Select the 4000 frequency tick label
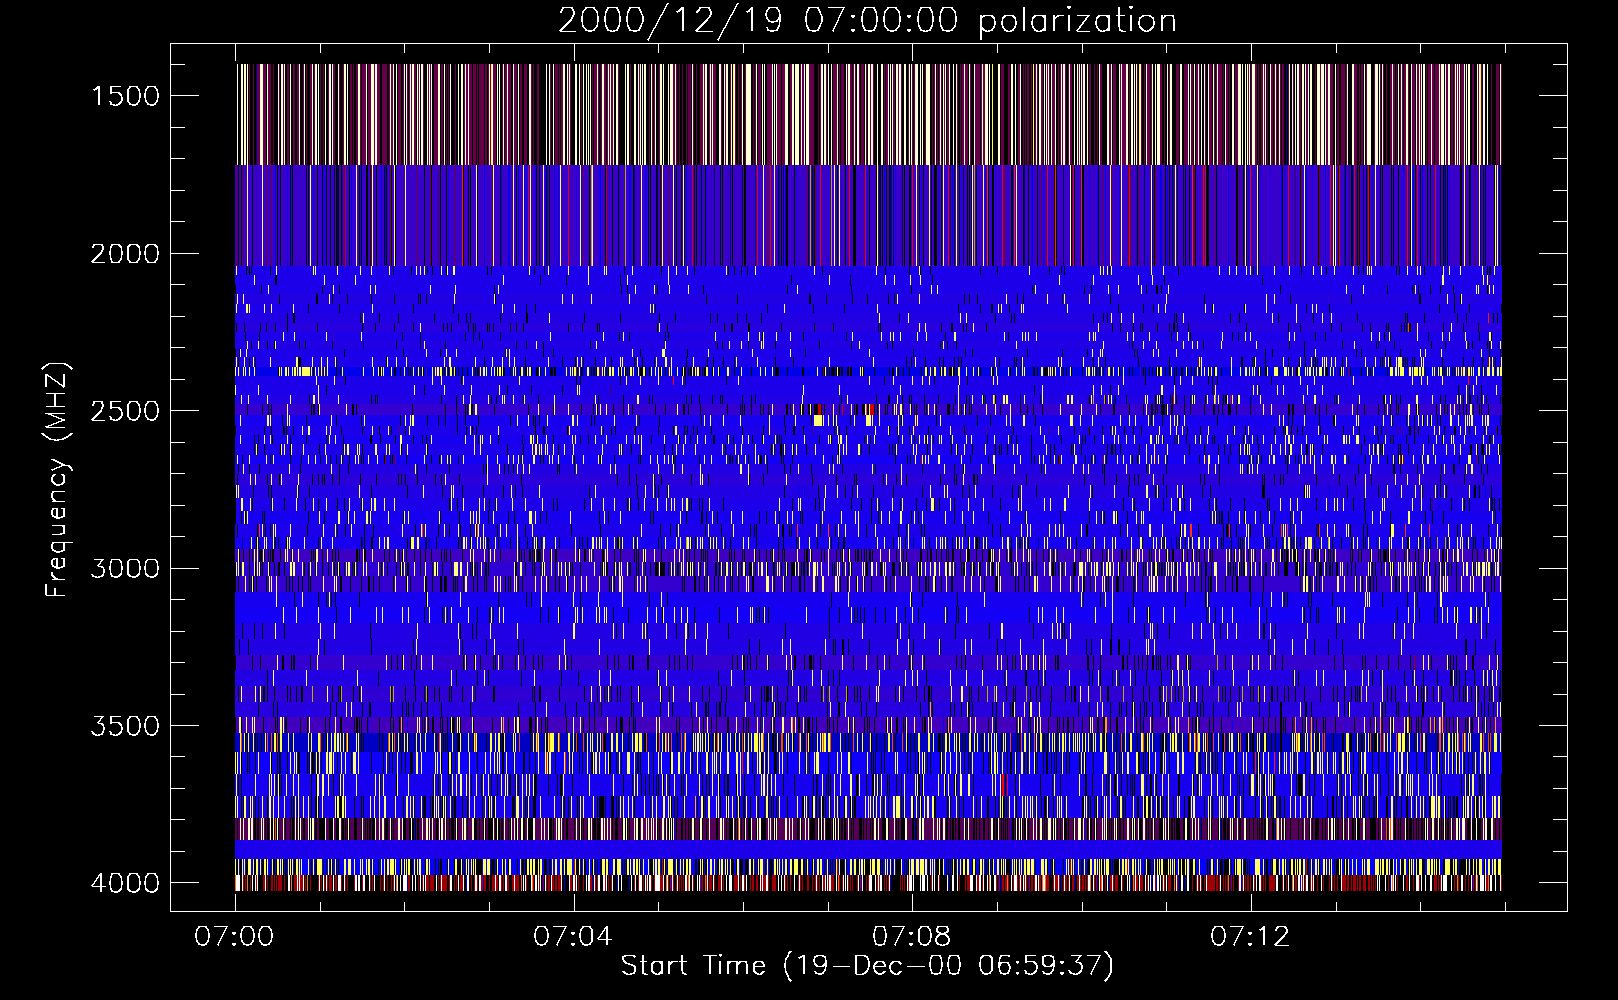1618x1000 pixels. click(125, 883)
